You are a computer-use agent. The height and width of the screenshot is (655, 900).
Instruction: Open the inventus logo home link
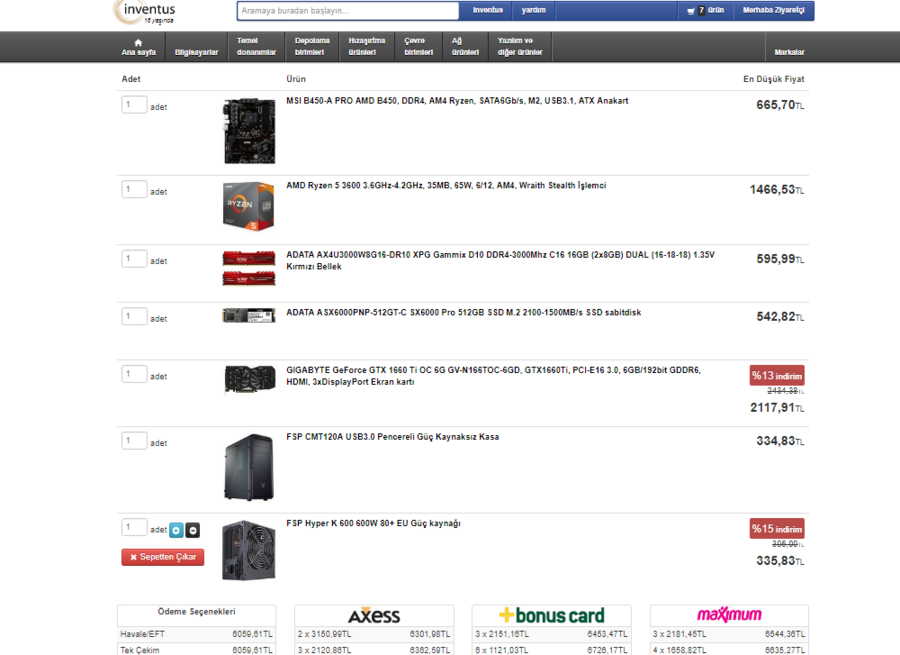point(145,13)
